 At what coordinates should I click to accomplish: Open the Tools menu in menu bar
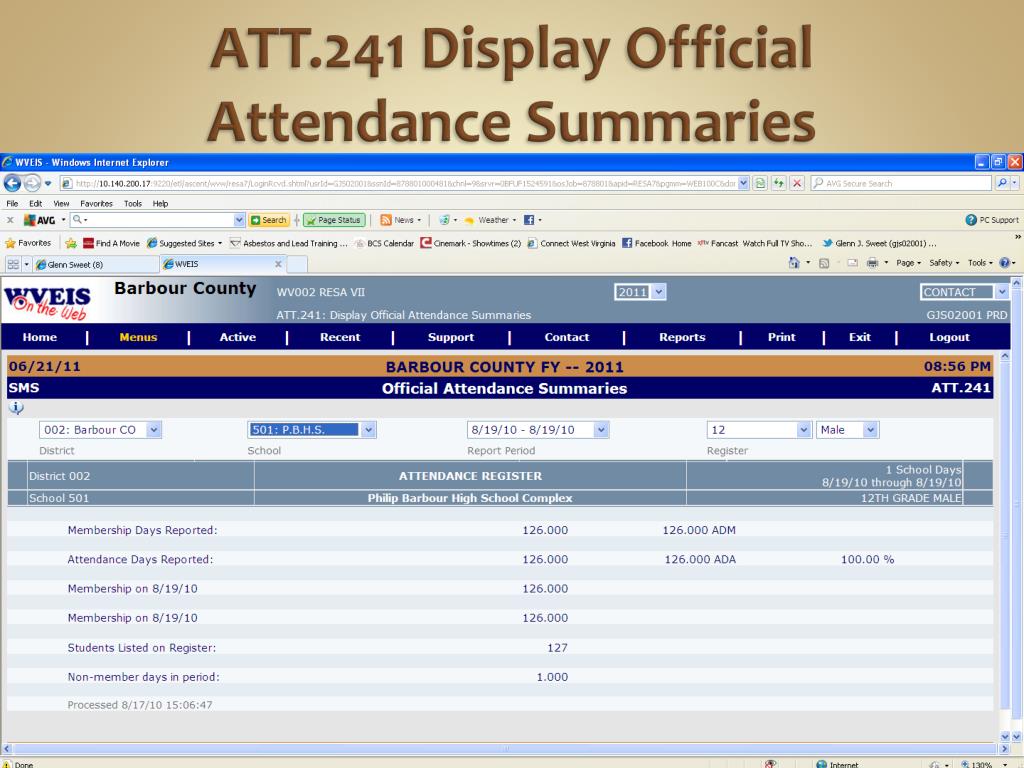pos(133,204)
